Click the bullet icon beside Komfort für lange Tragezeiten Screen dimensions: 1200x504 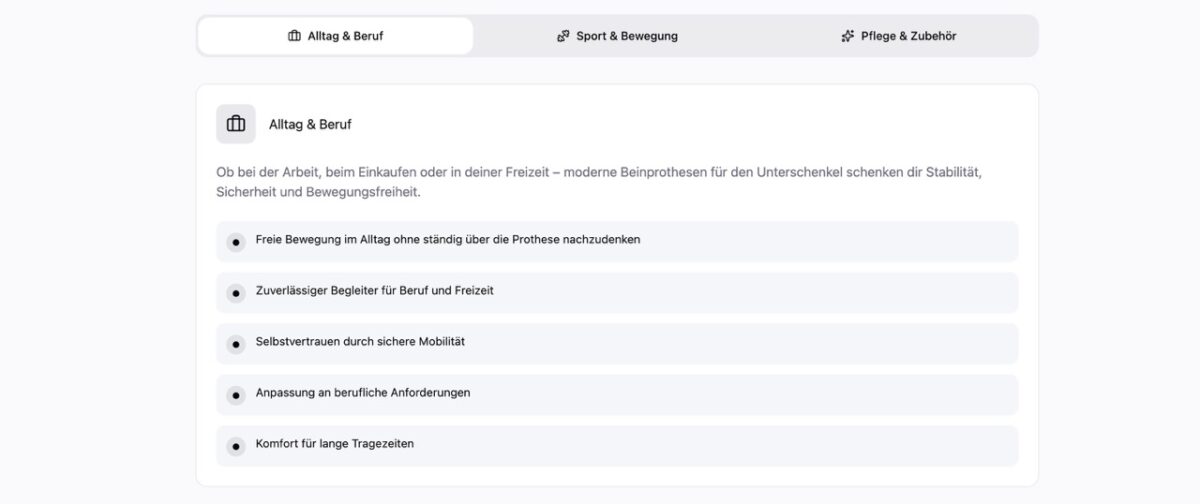pos(236,446)
